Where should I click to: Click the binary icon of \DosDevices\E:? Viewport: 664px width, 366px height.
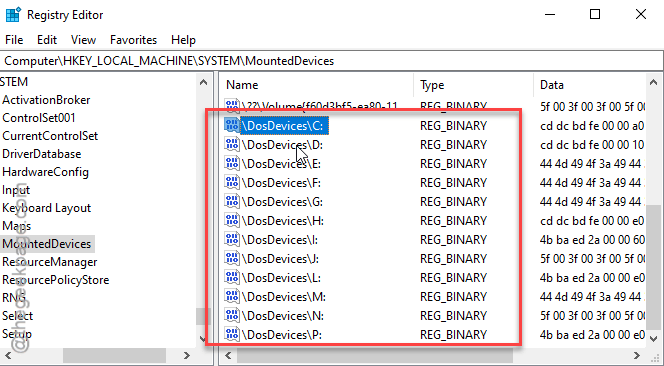pos(232,164)
